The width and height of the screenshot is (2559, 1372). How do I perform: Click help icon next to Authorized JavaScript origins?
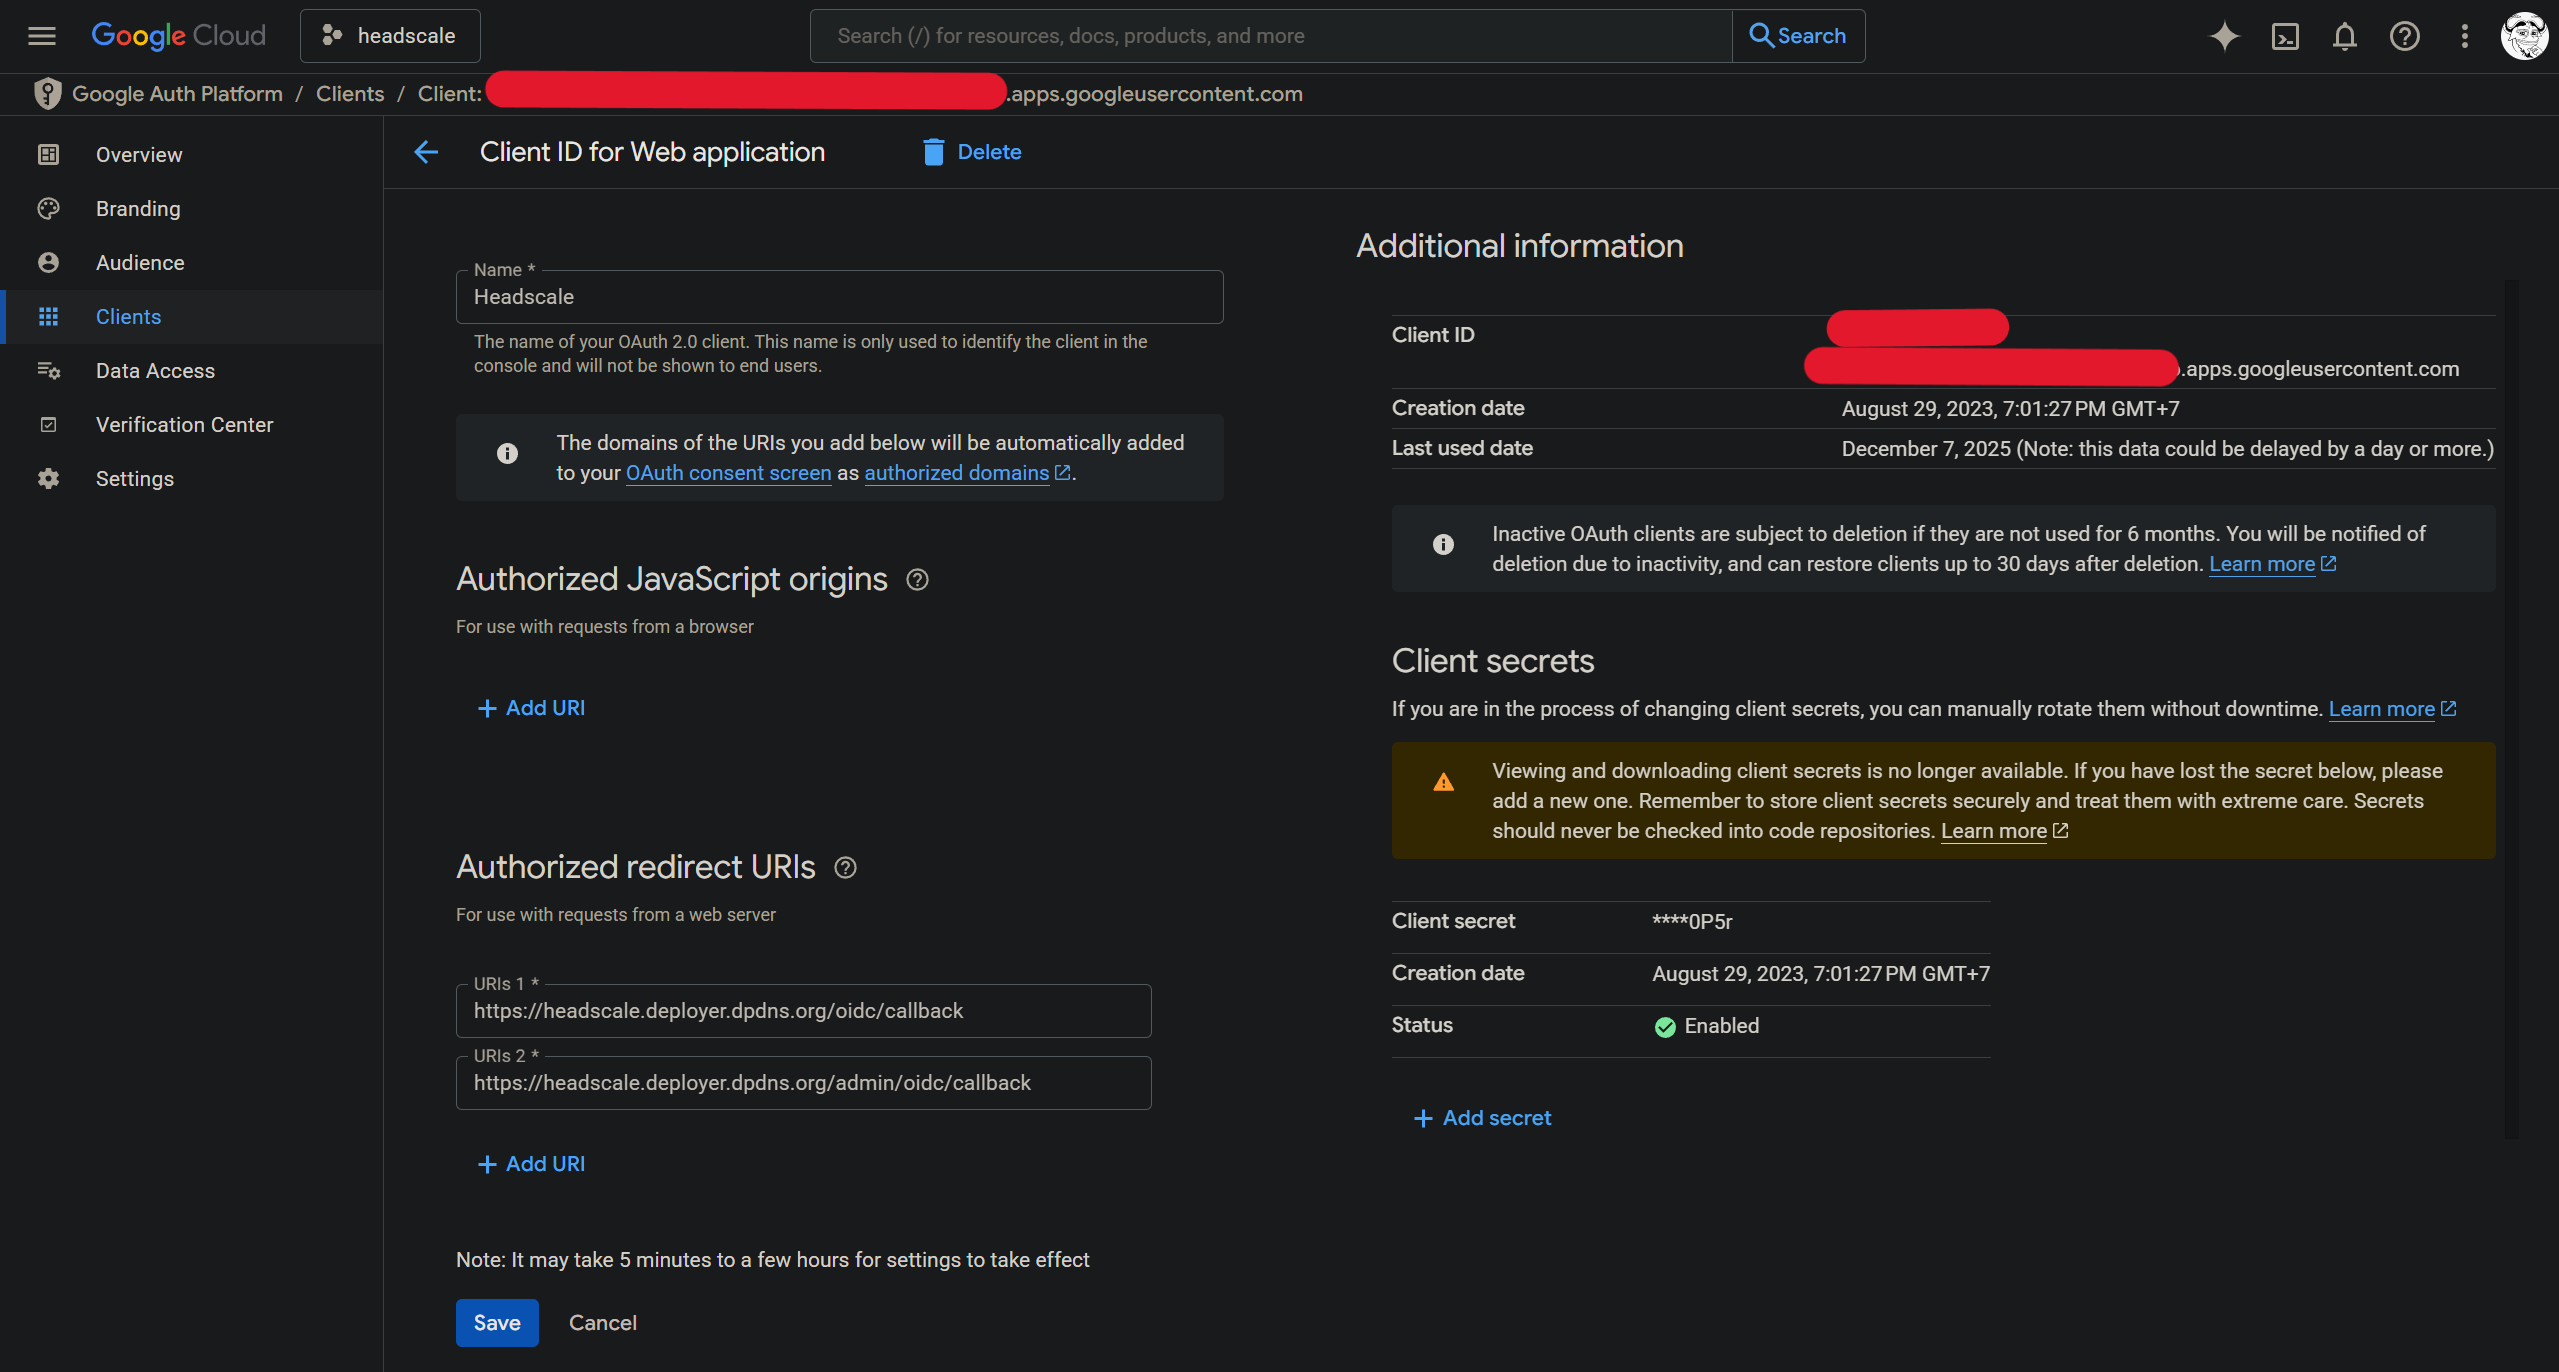[x=917, y=579]
